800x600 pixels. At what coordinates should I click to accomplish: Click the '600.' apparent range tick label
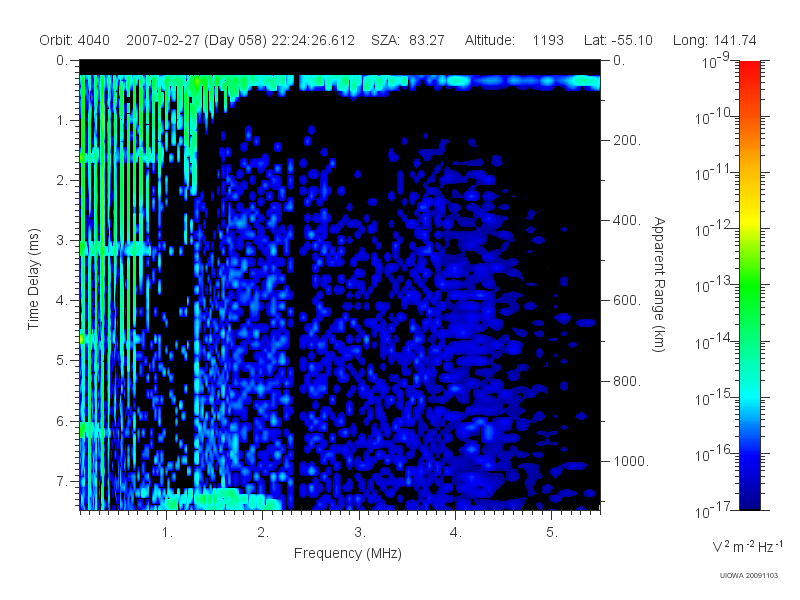tap(627, 301)
